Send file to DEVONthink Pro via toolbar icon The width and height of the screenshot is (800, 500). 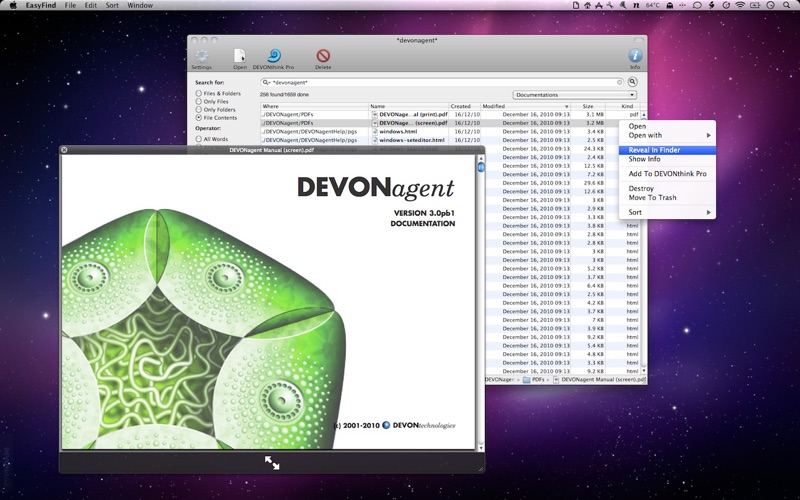click(x=273, y=57)
